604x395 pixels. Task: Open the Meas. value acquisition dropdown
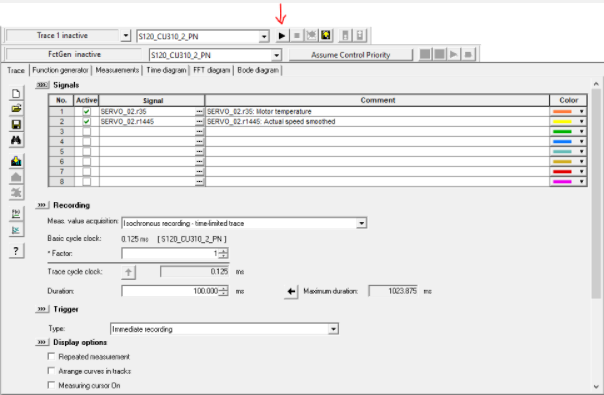coord(361,223)
